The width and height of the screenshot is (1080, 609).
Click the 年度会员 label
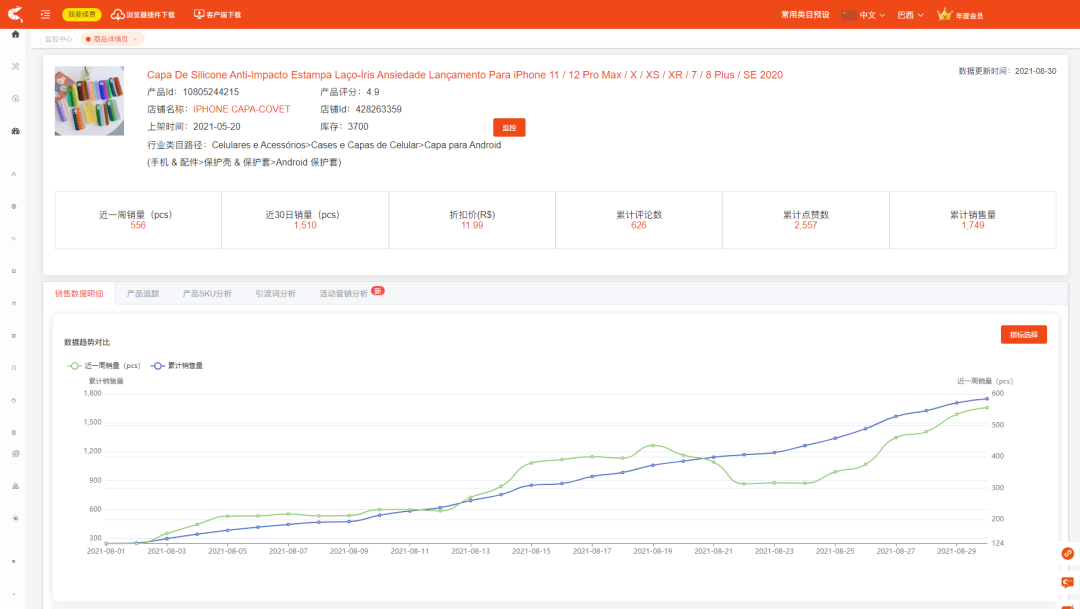pos(969,16)
